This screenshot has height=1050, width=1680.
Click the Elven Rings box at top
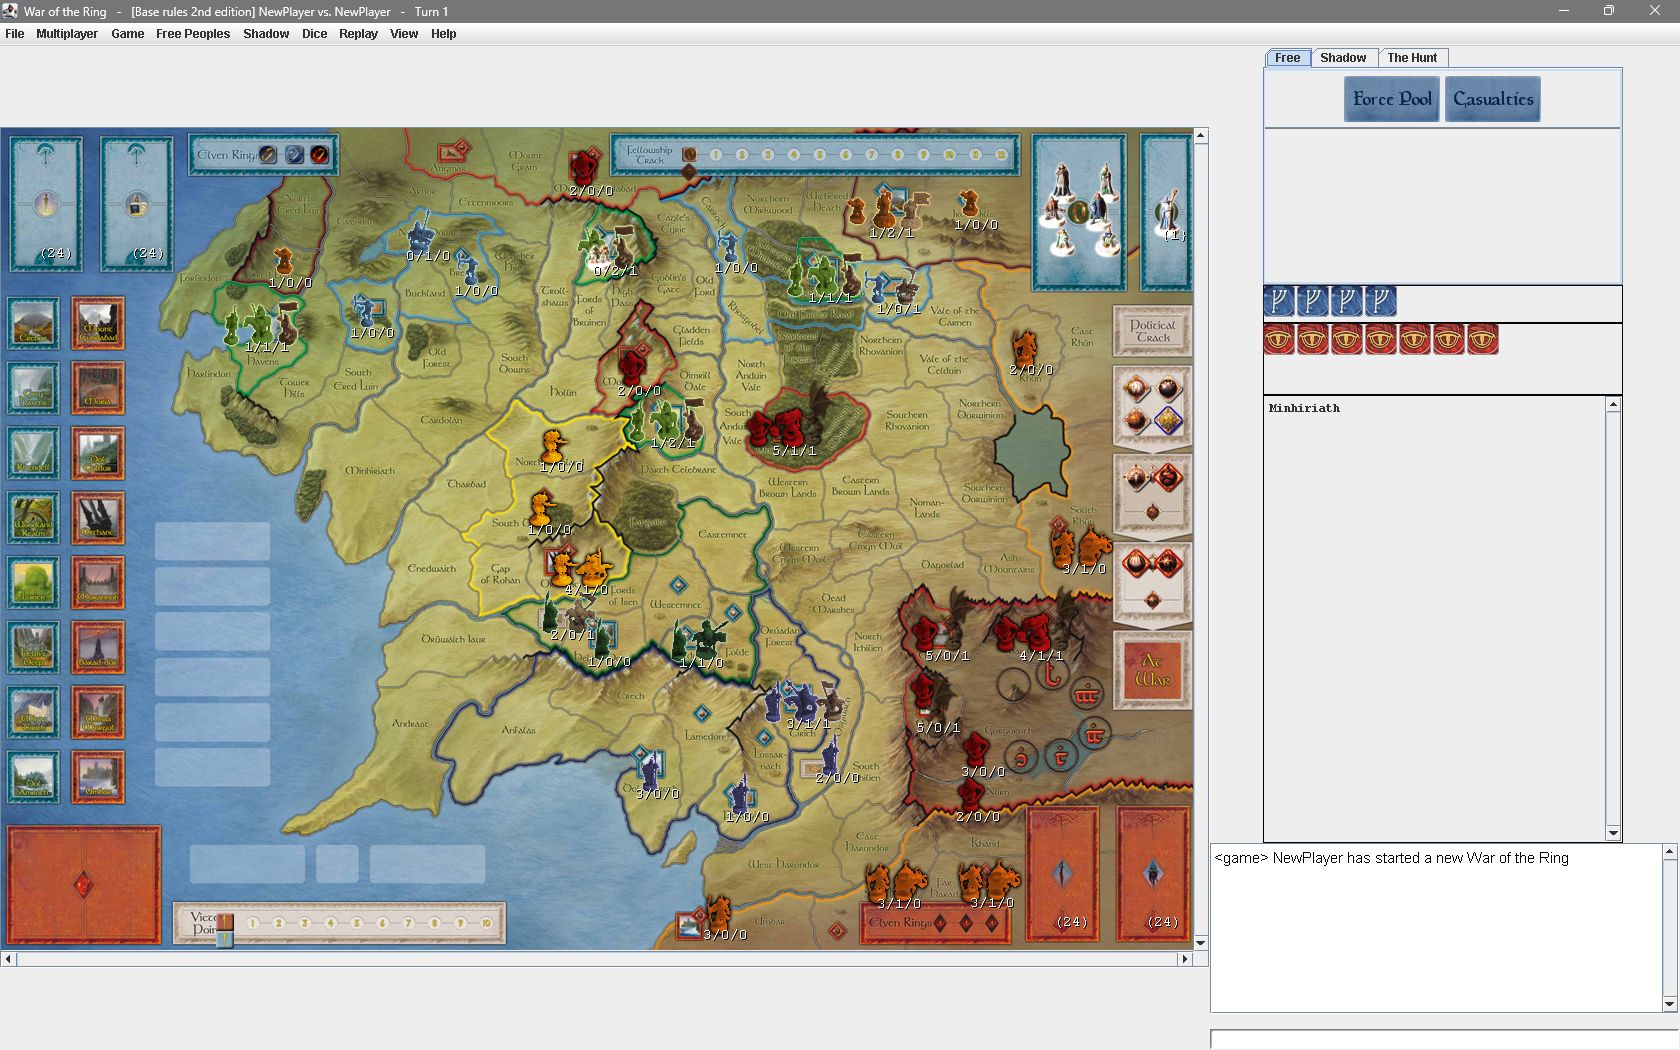pyautogui.click(x=263, y=155)
